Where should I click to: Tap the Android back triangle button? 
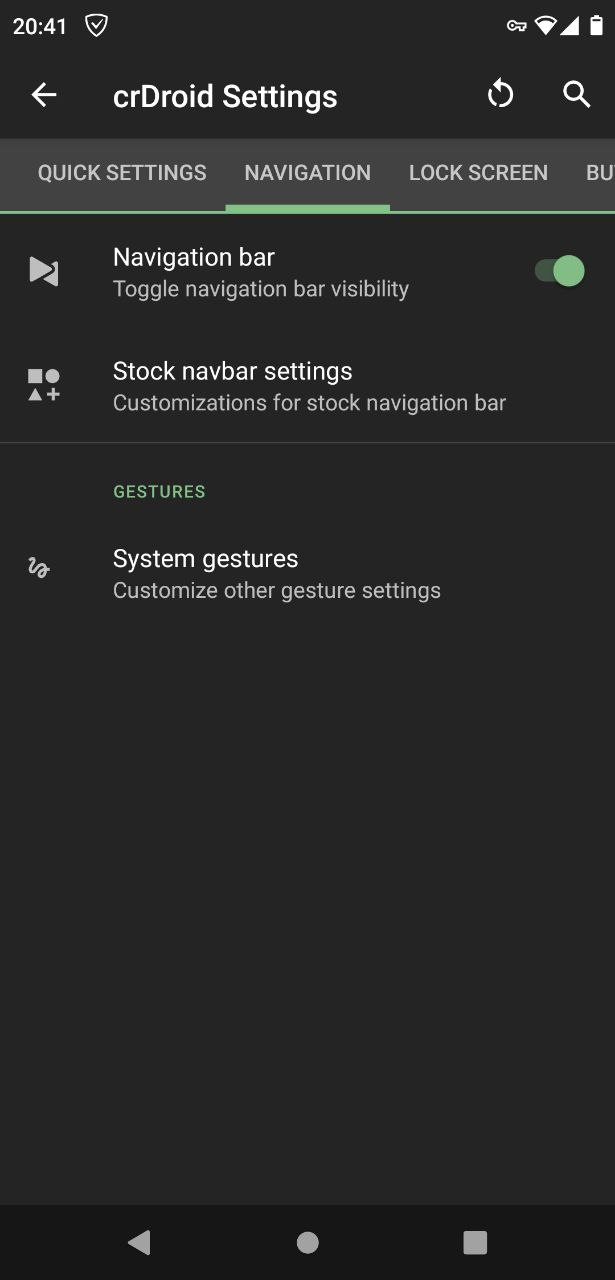point(139,1242)
